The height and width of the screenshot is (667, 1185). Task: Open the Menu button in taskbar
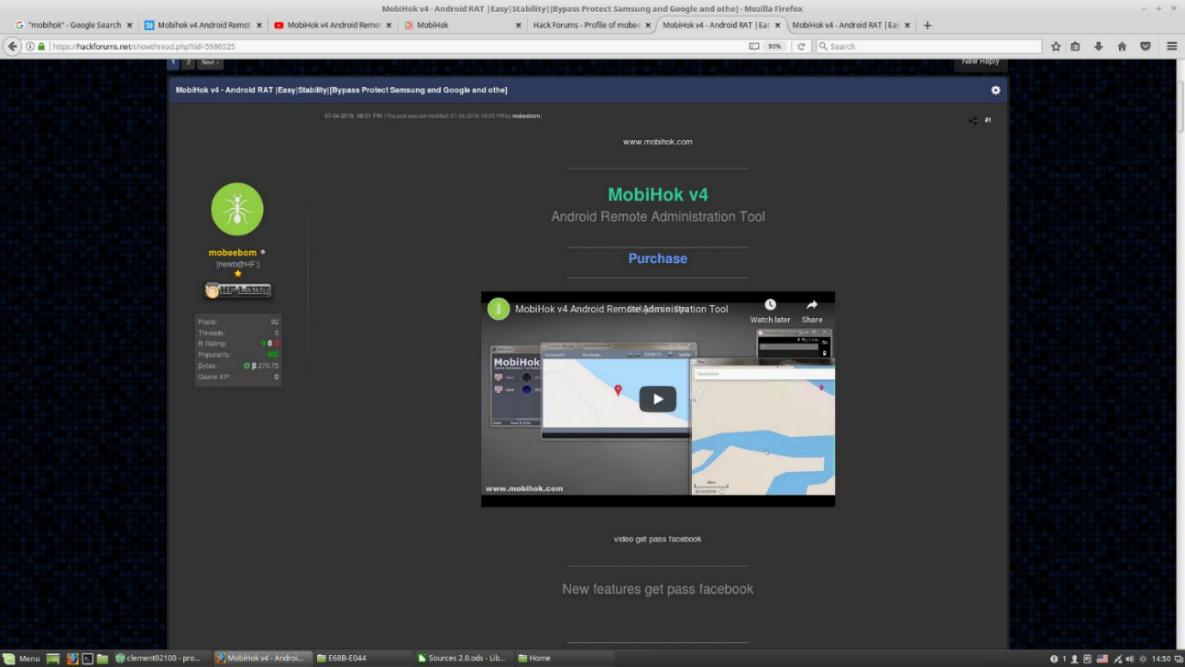pyautogui.click(x=22, y=658)
